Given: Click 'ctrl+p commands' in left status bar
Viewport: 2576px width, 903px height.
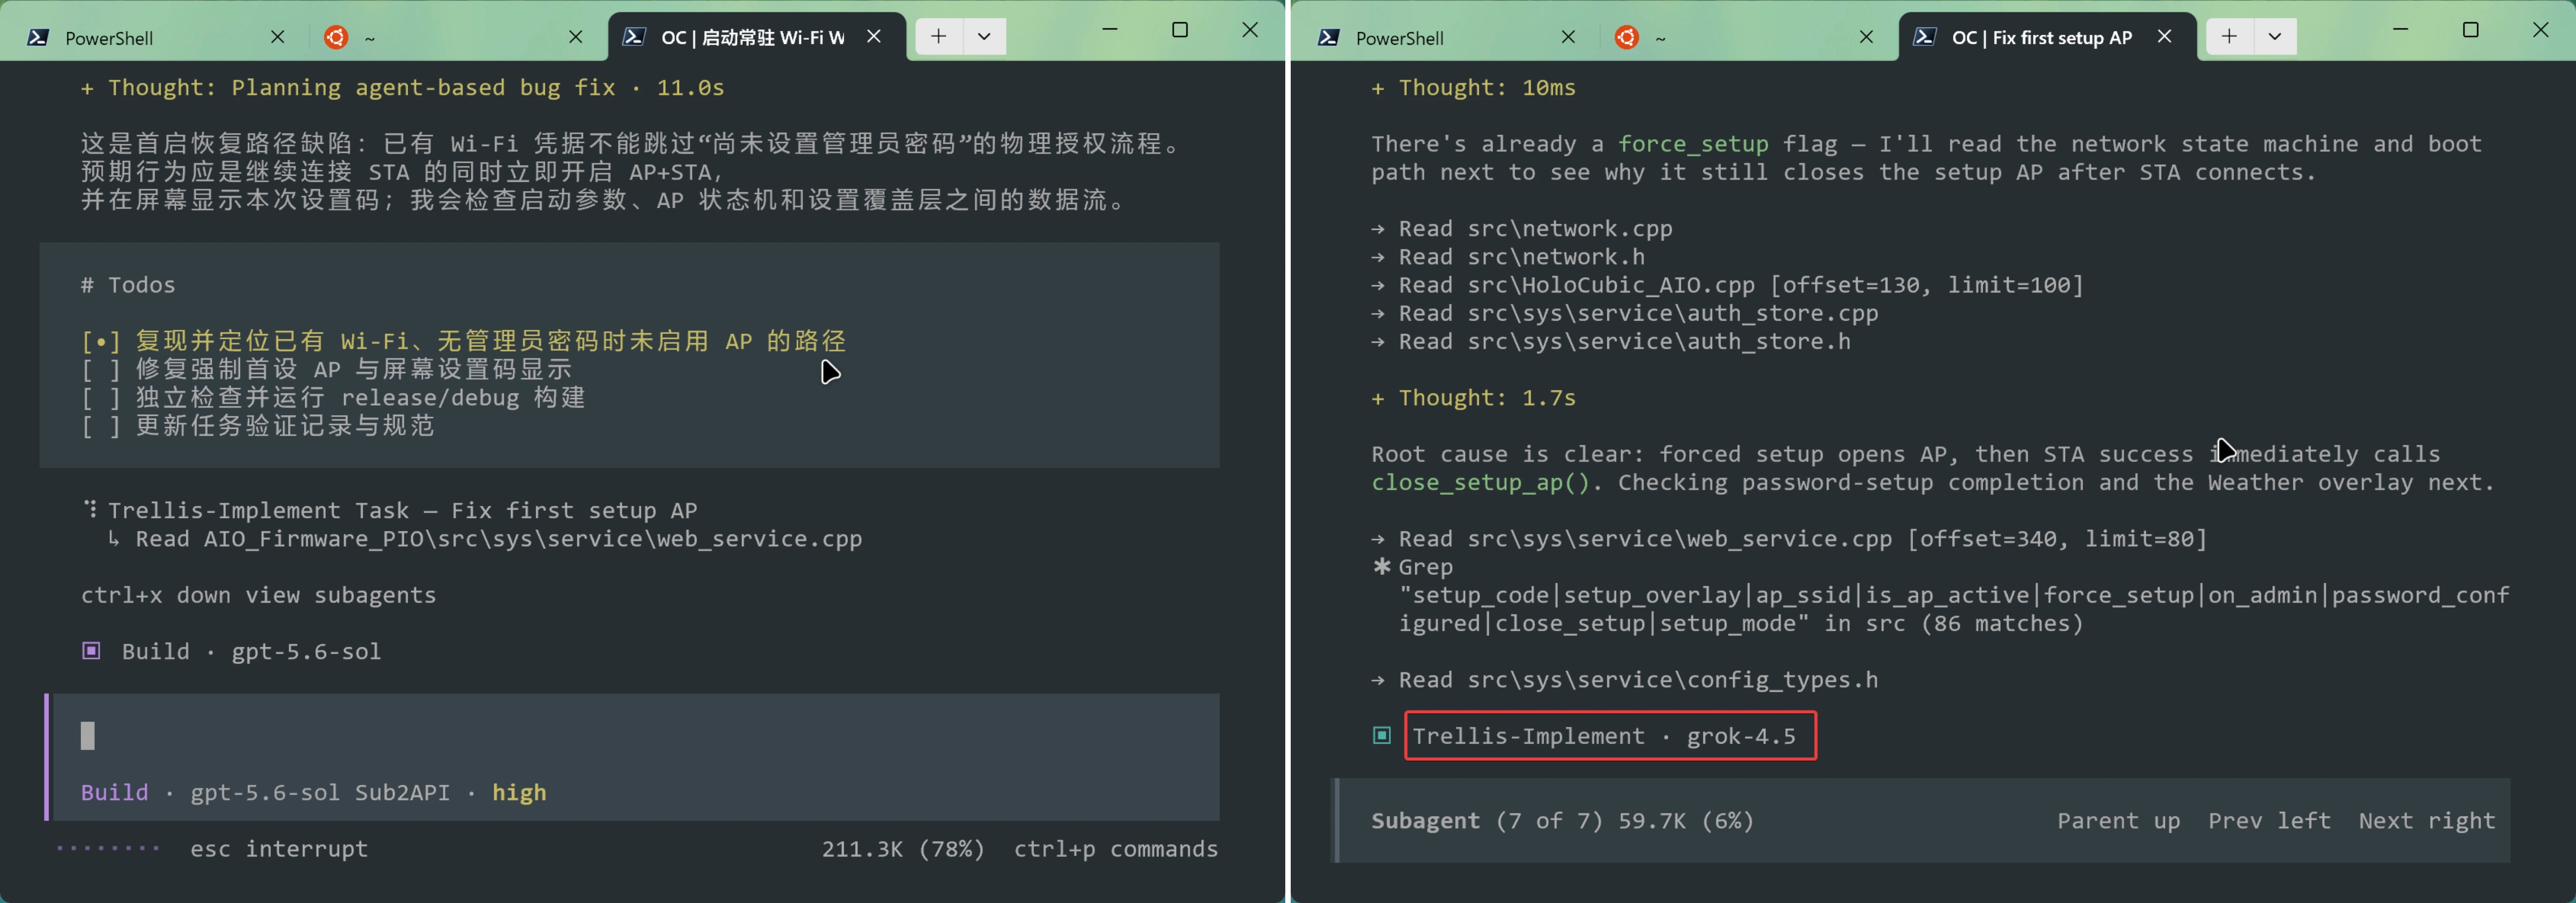Looking at the screenshot, I should 1116,849.
